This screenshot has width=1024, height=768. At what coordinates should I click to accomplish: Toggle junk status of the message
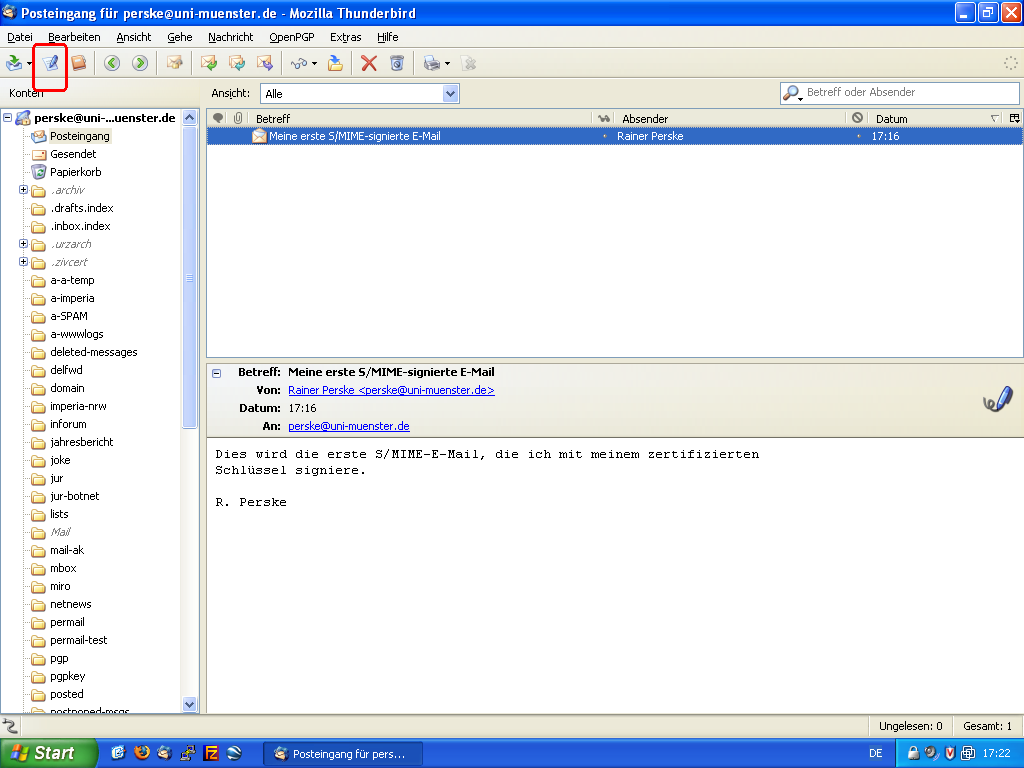[x=858, y=136]
